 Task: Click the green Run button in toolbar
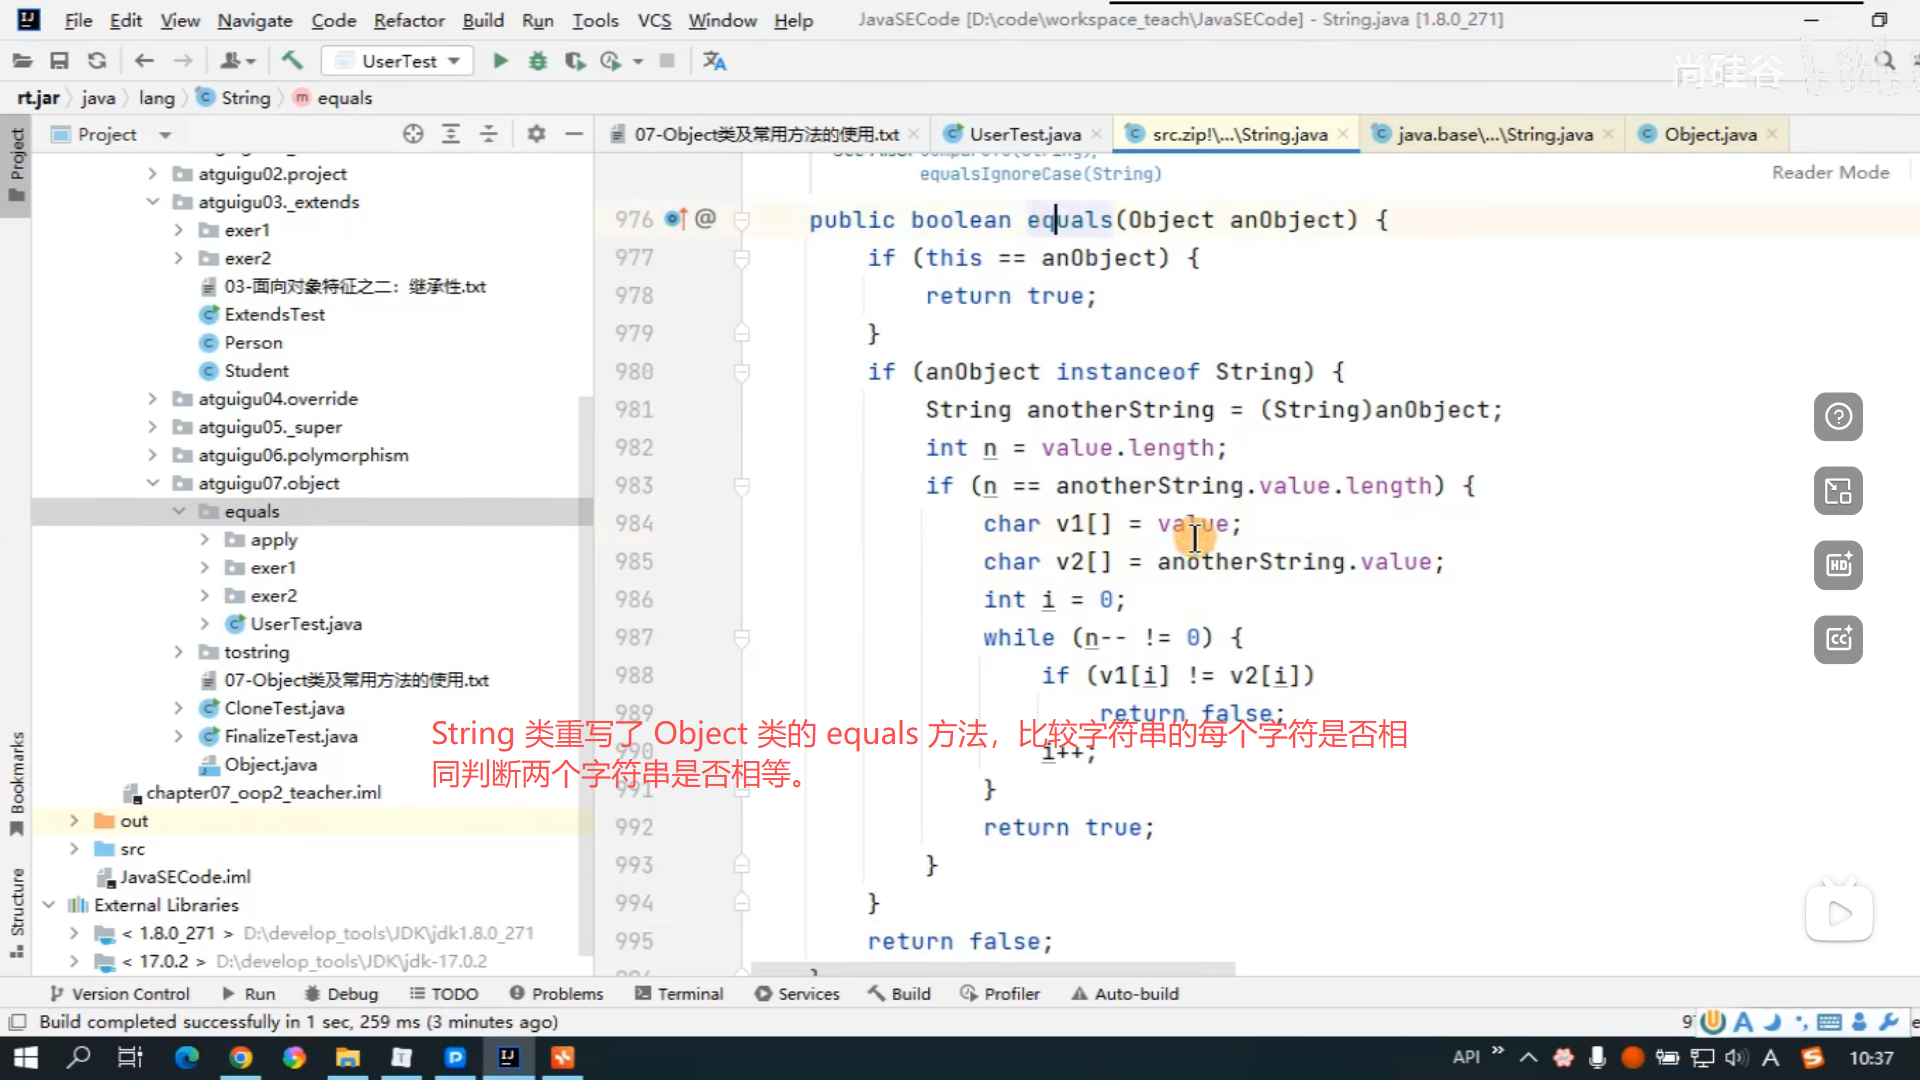pos(500,61)
